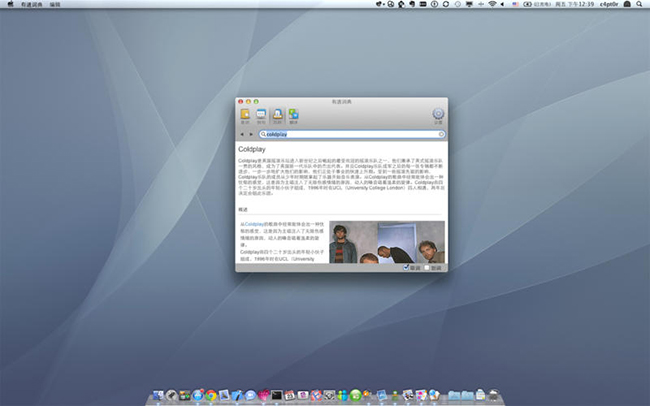This screenshot has width=650, height=406.
Task: Open the second menu bar item
Action: (55, 4)
